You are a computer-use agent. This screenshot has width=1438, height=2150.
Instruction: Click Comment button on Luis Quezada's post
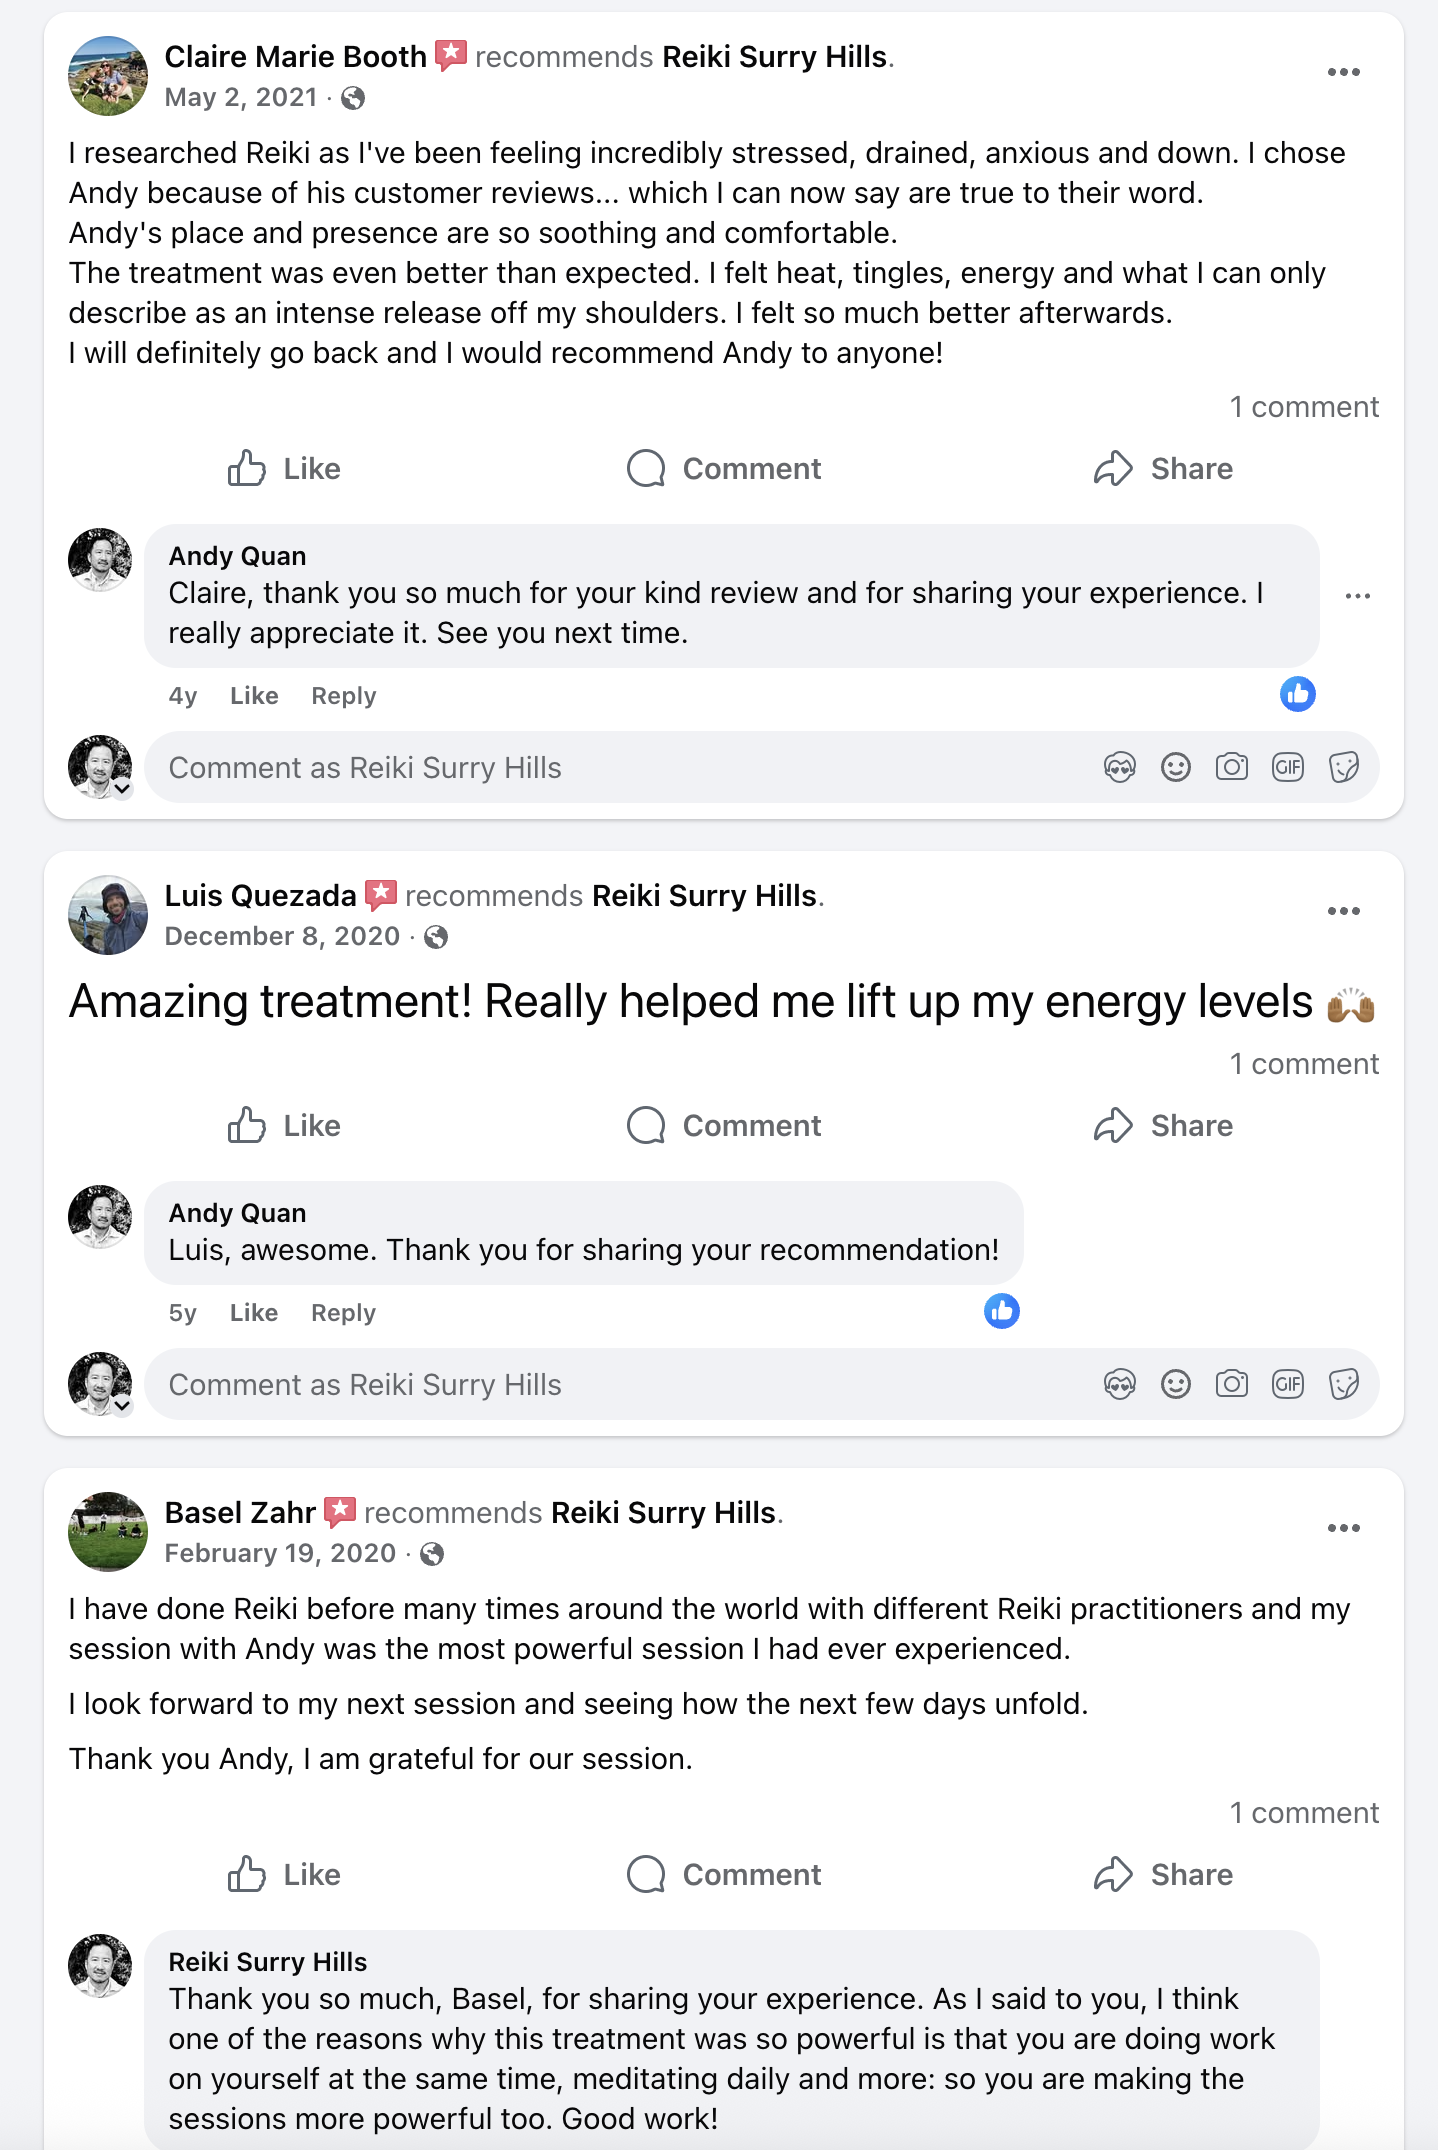click(x=724, y=1125)
